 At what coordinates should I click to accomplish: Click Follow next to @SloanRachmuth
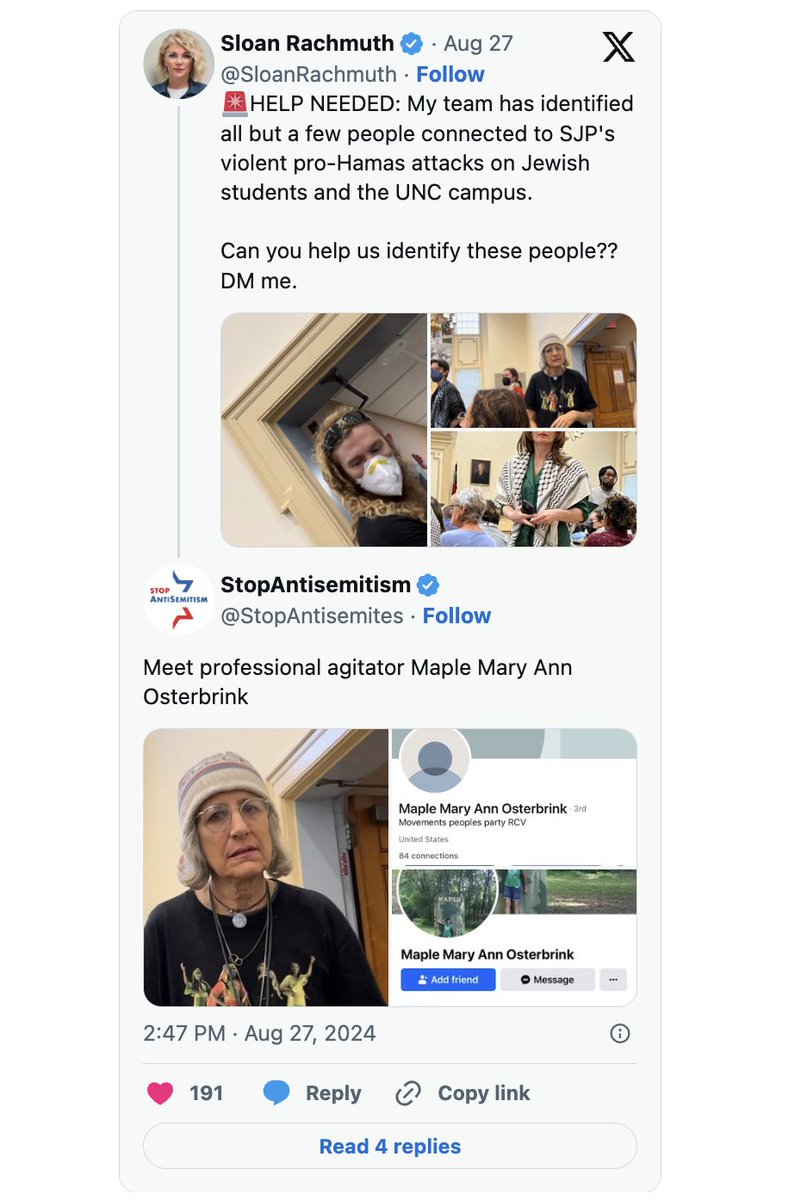tap(450, 74)
